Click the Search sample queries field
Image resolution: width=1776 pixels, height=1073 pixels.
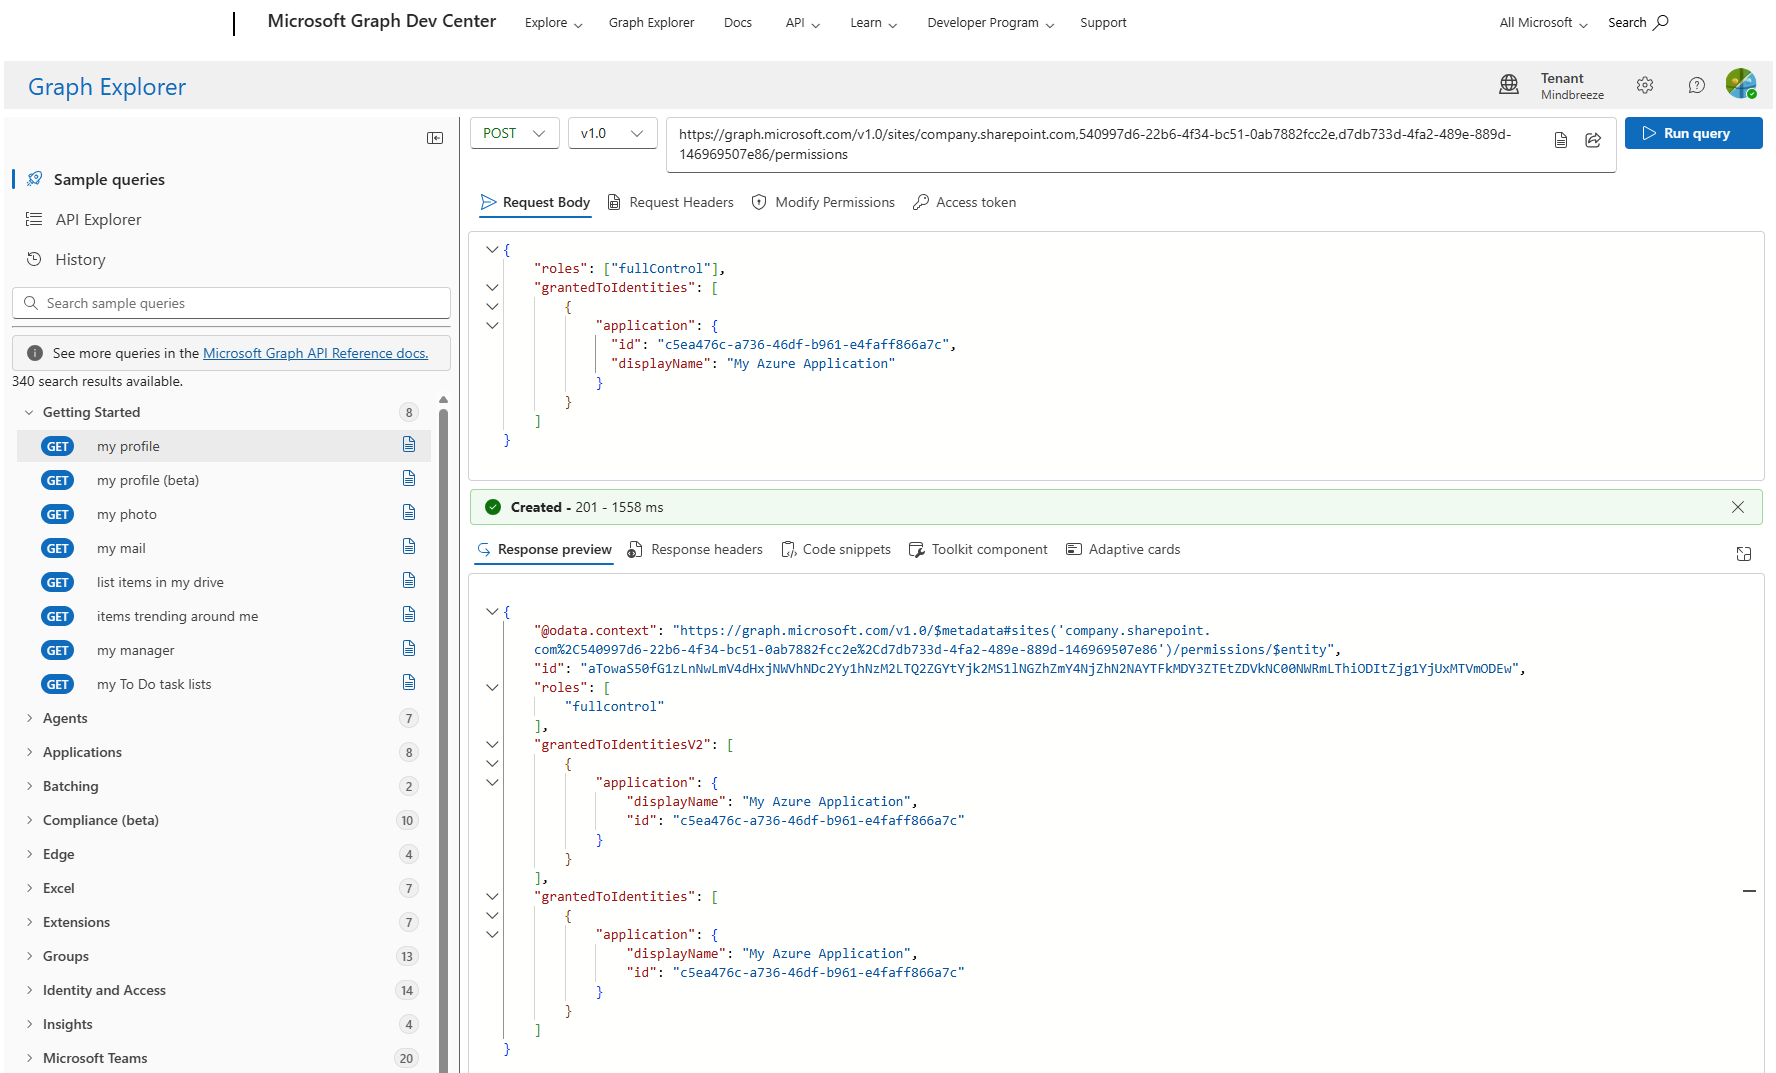click(232, 303)
